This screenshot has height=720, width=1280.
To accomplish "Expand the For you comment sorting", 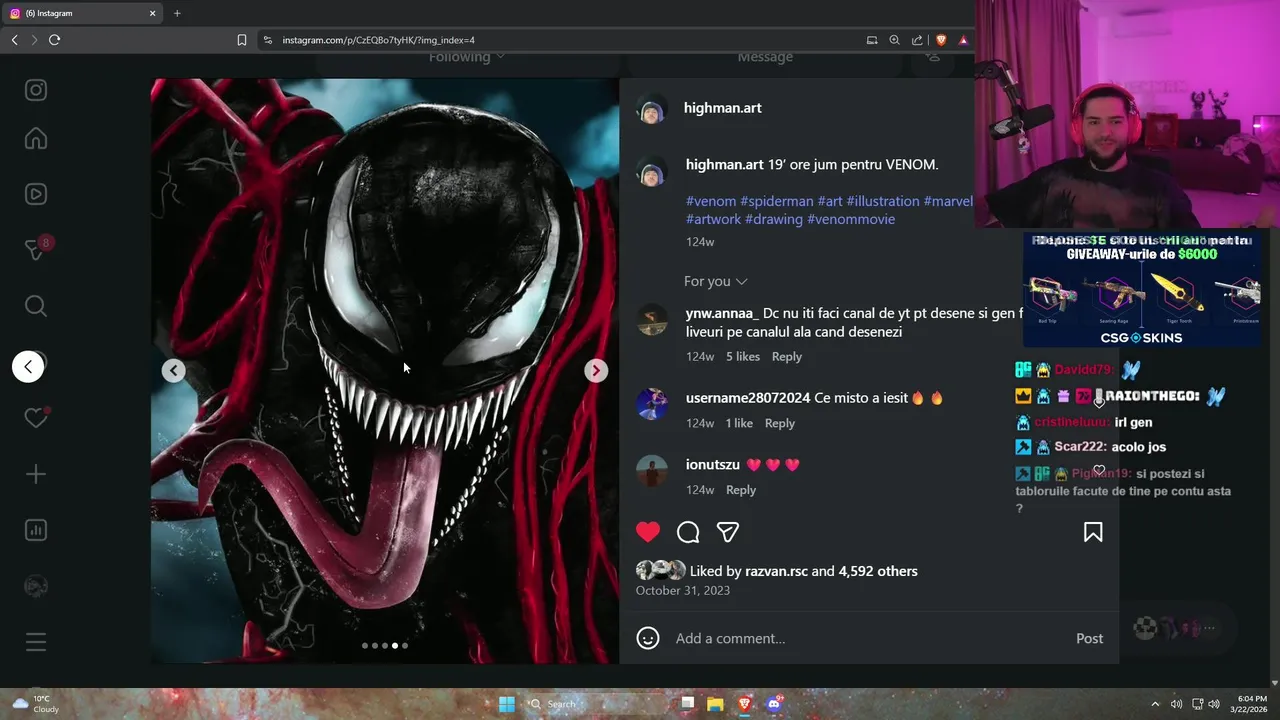I will (x=715, y=281).
